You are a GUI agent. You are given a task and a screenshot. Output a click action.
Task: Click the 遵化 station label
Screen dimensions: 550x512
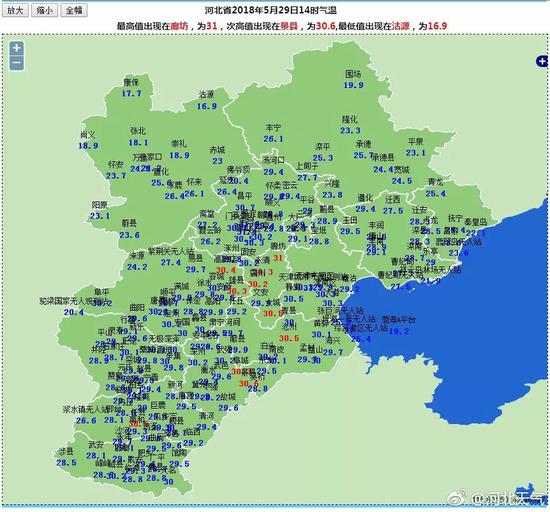[365, 198]
